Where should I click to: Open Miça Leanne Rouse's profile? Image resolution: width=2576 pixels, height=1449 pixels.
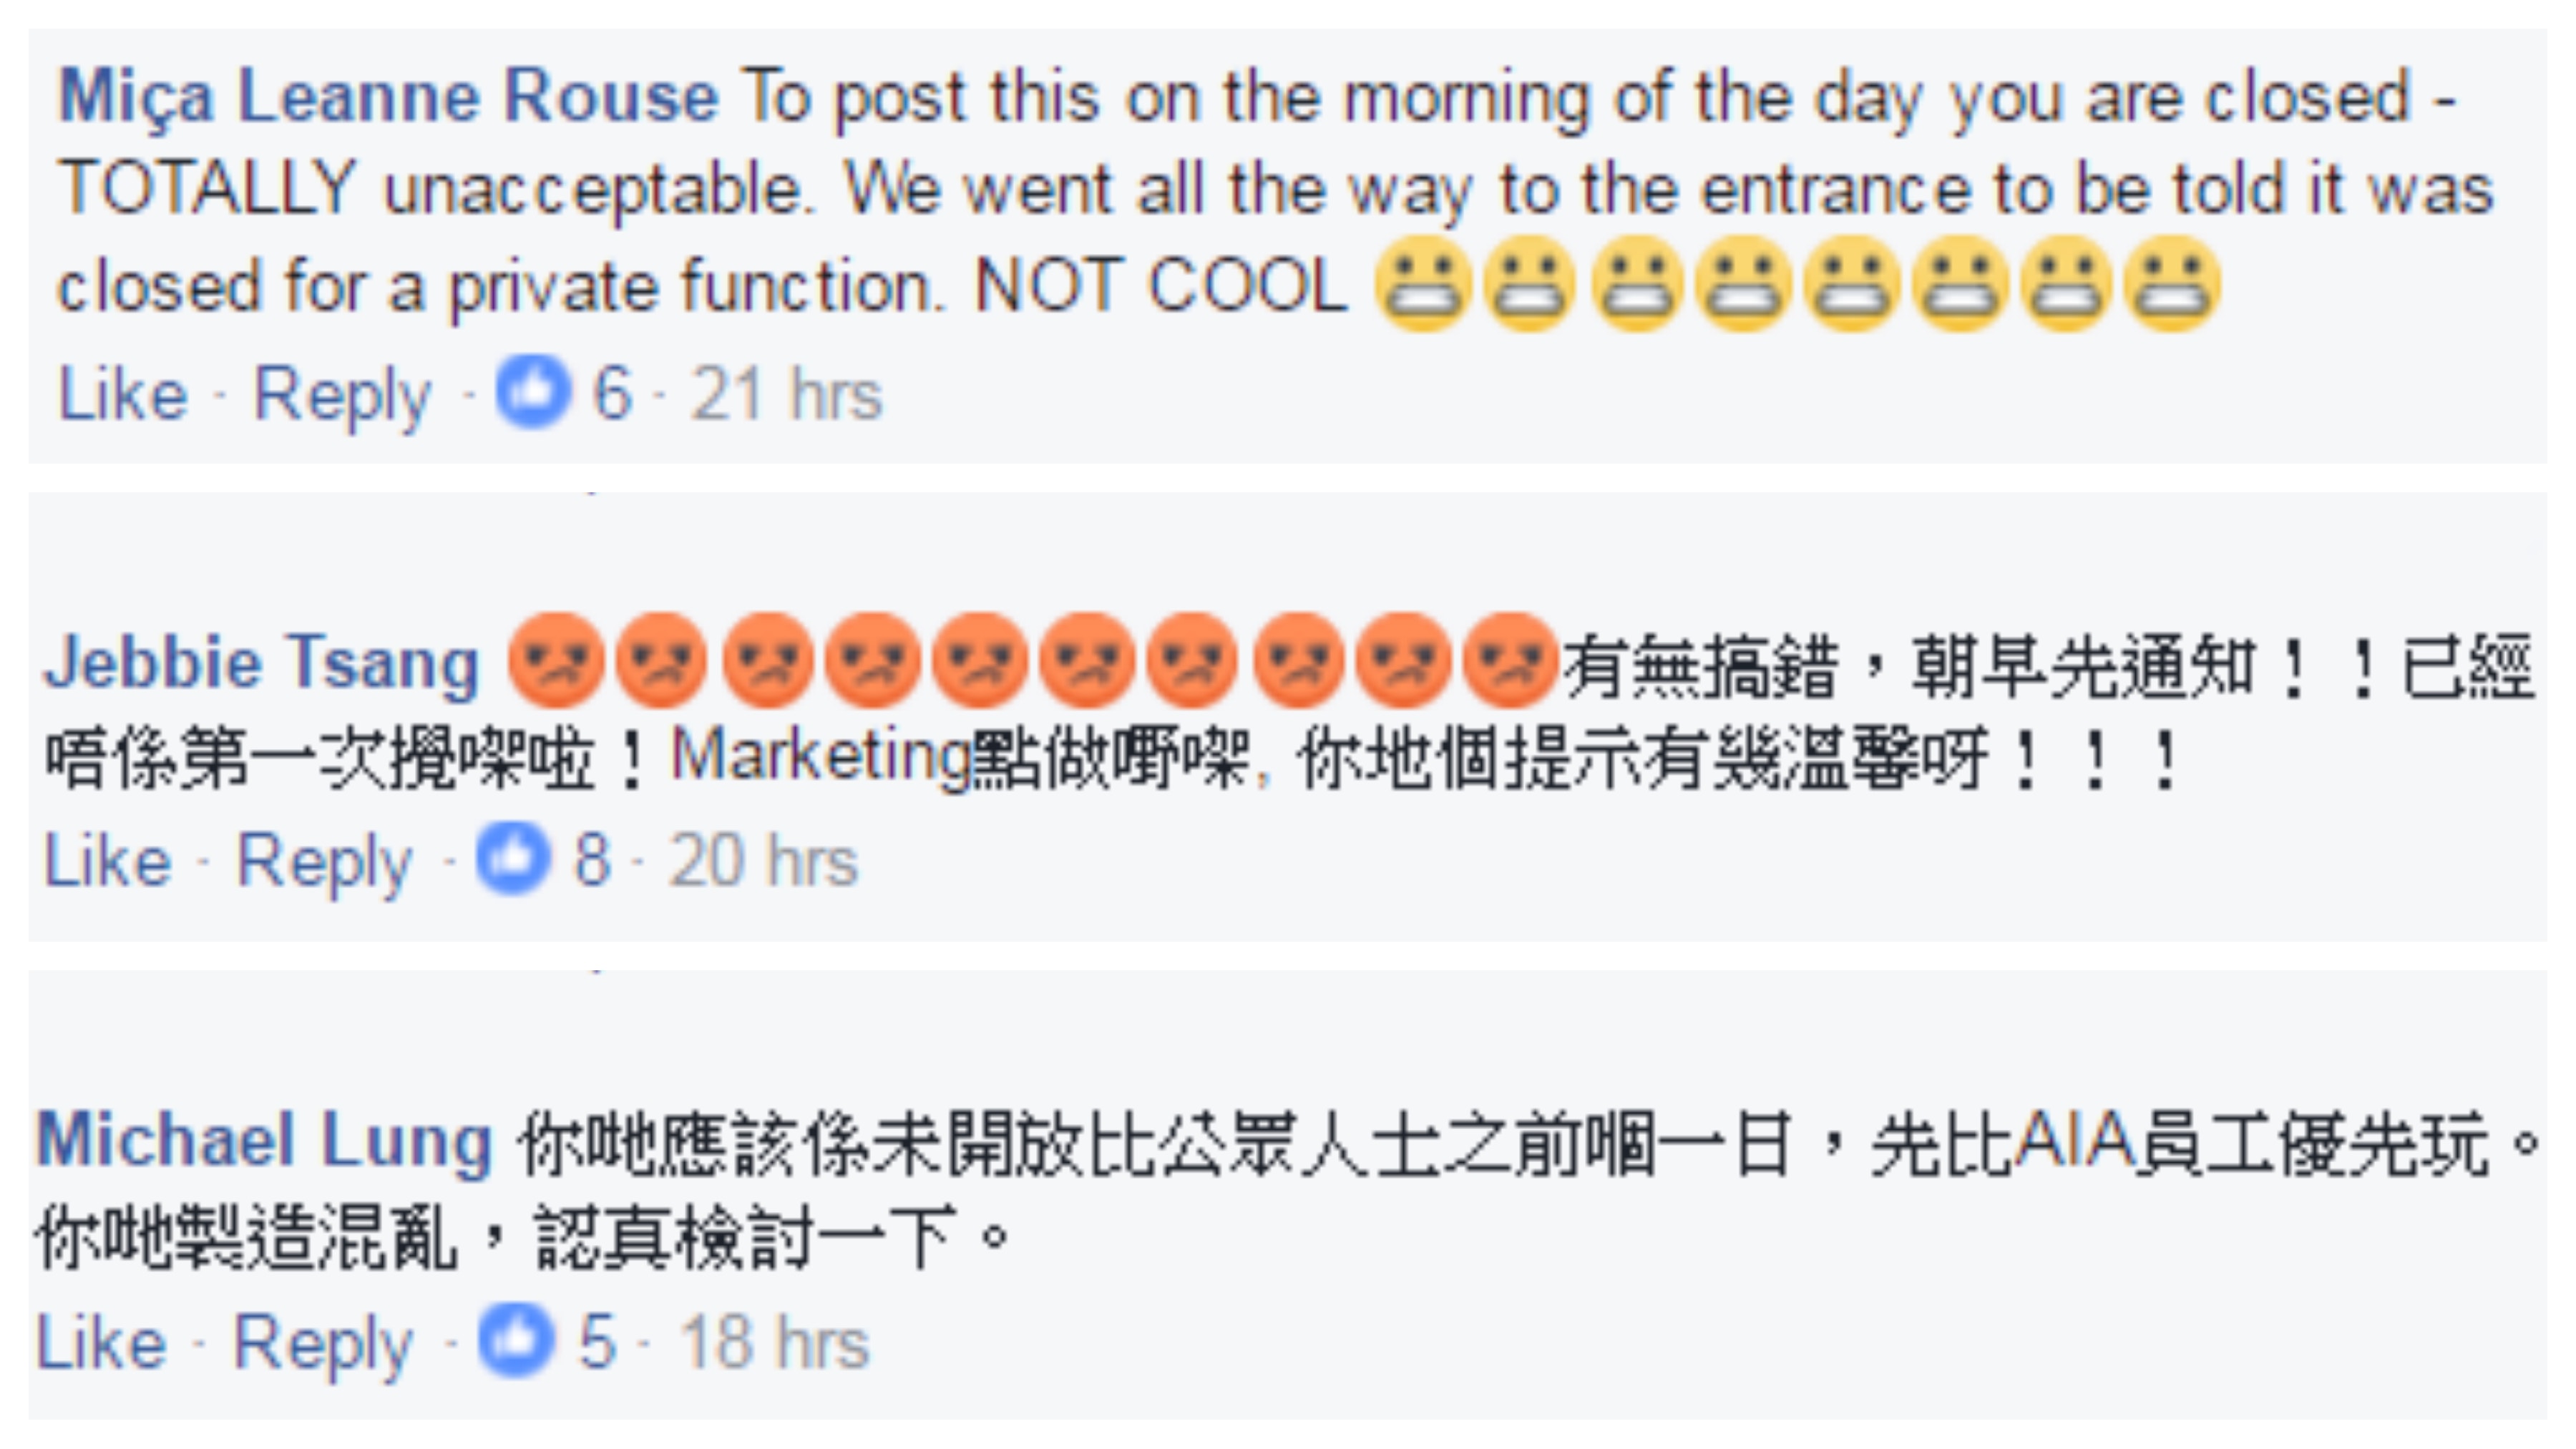pyautogui.click(x=388, y=98)
